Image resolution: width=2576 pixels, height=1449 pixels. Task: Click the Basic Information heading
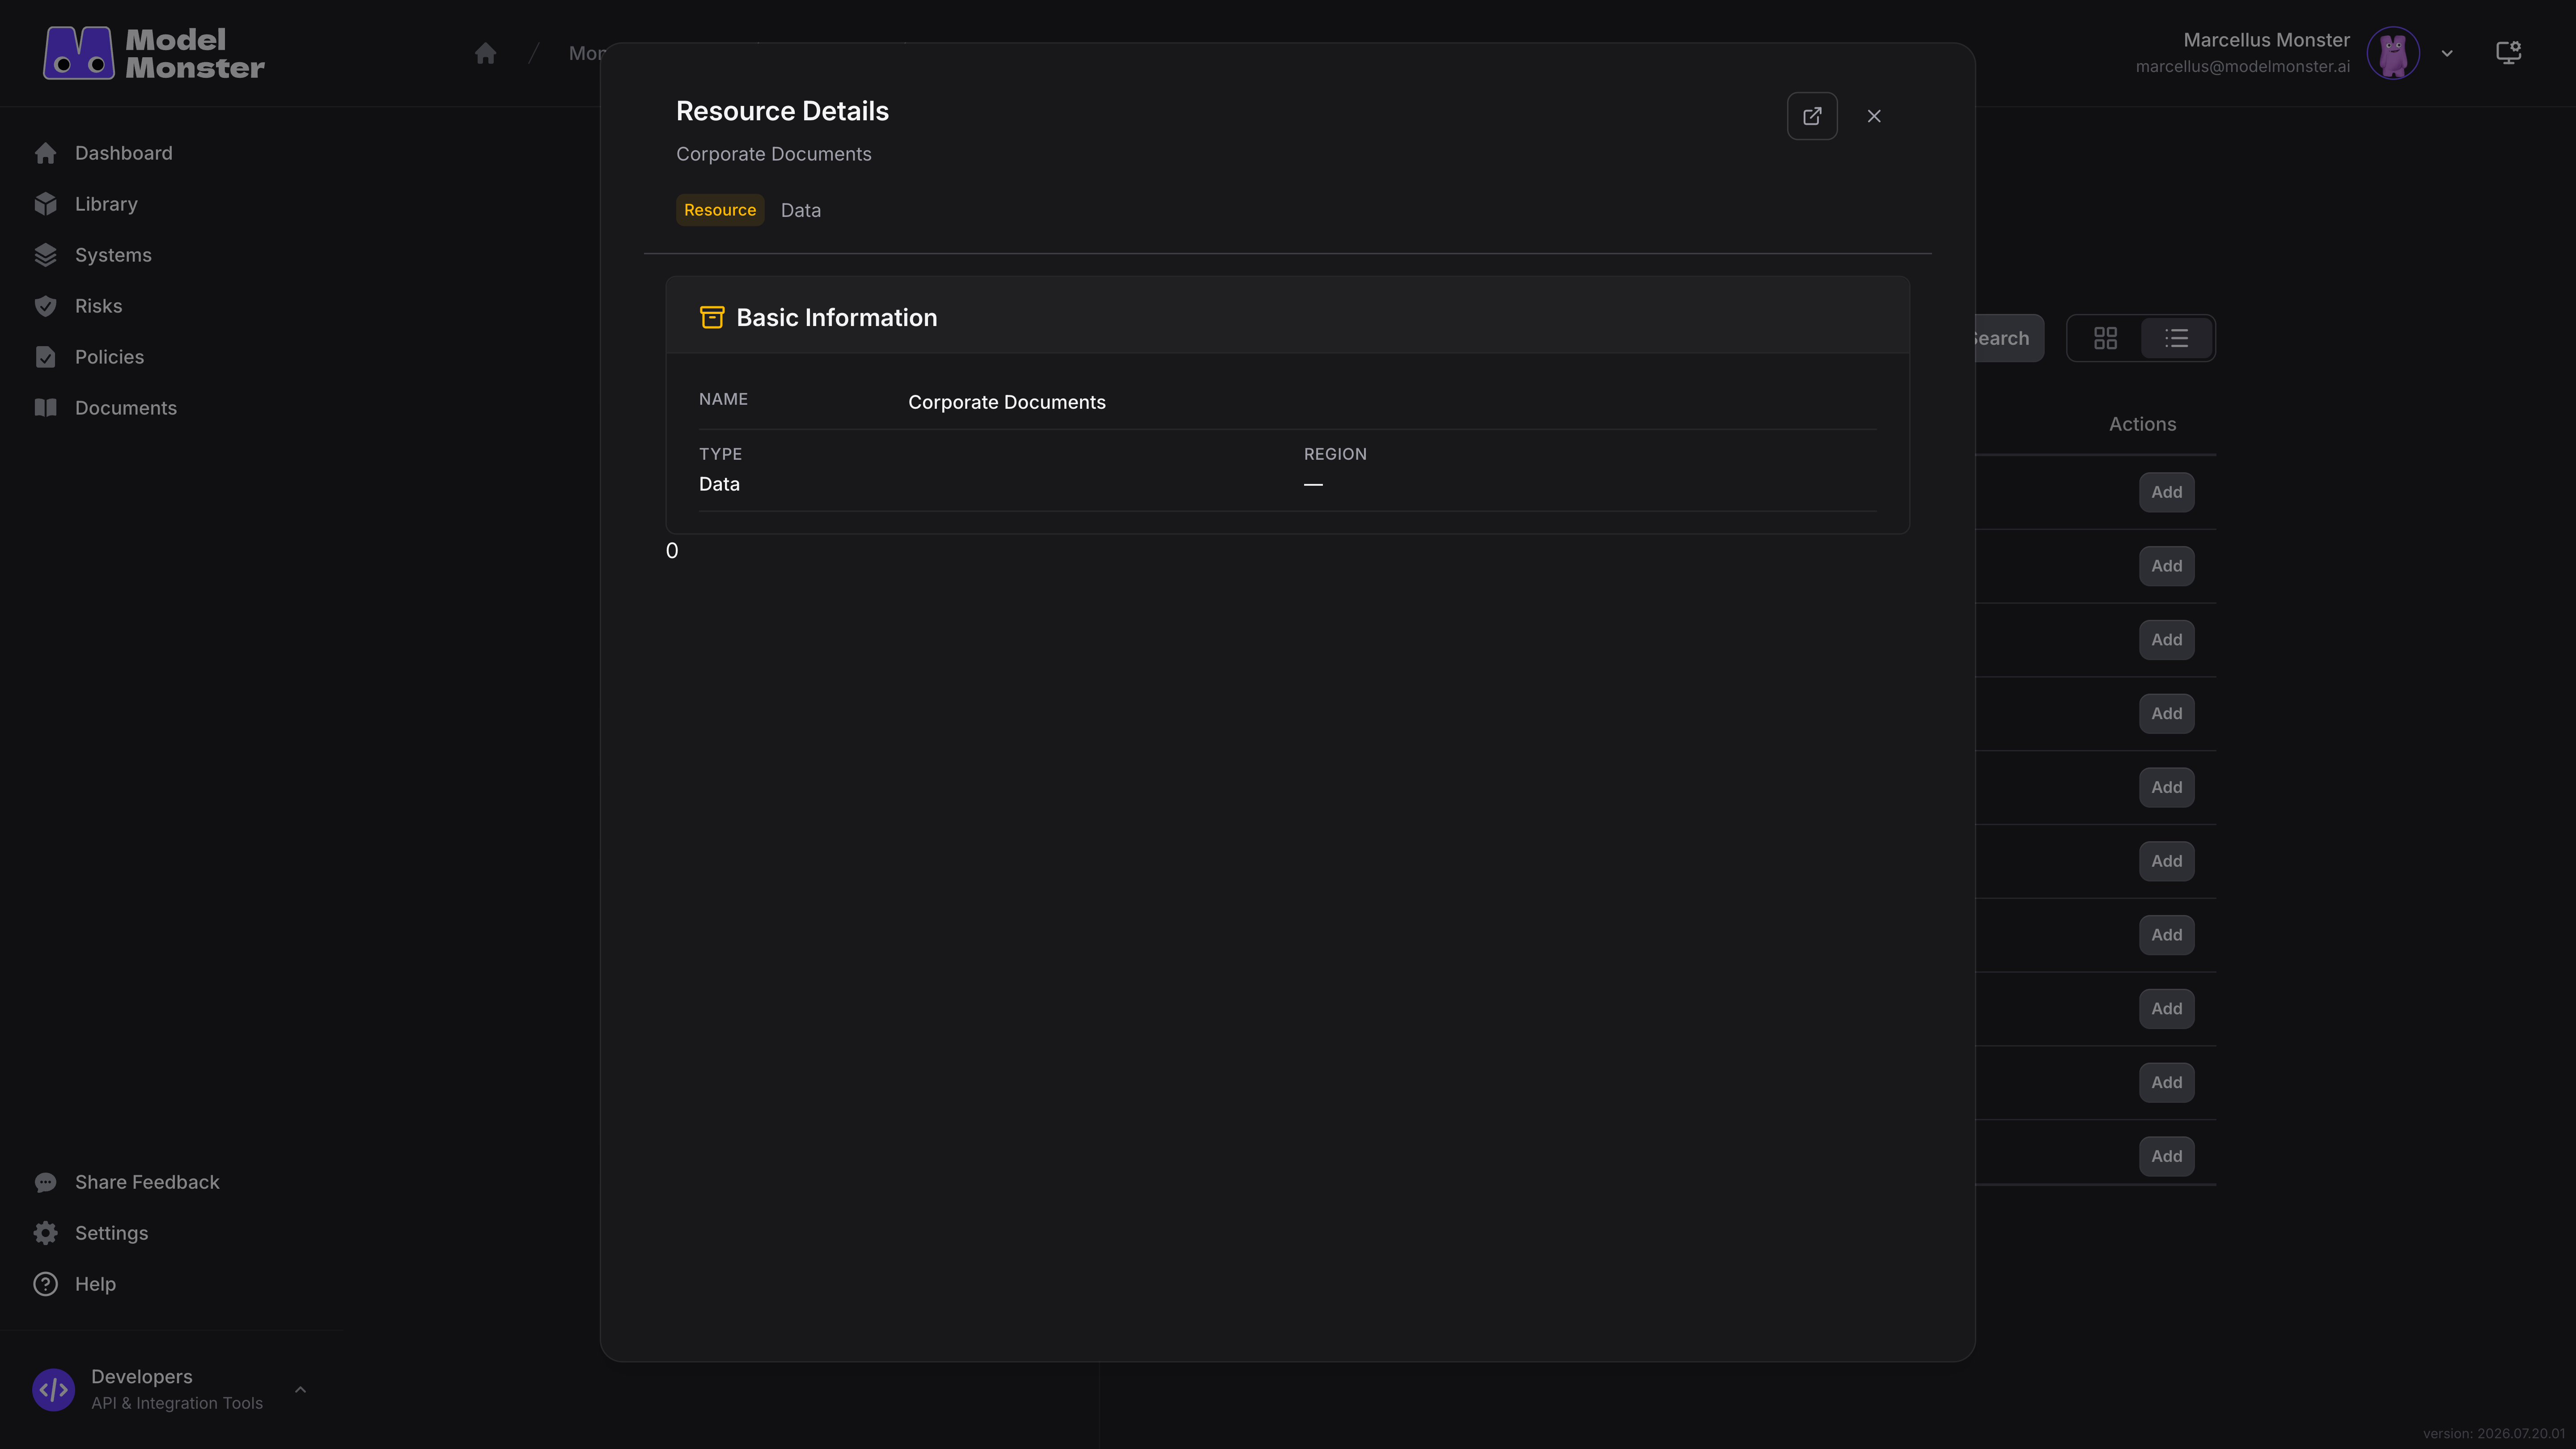click(837, 317)
